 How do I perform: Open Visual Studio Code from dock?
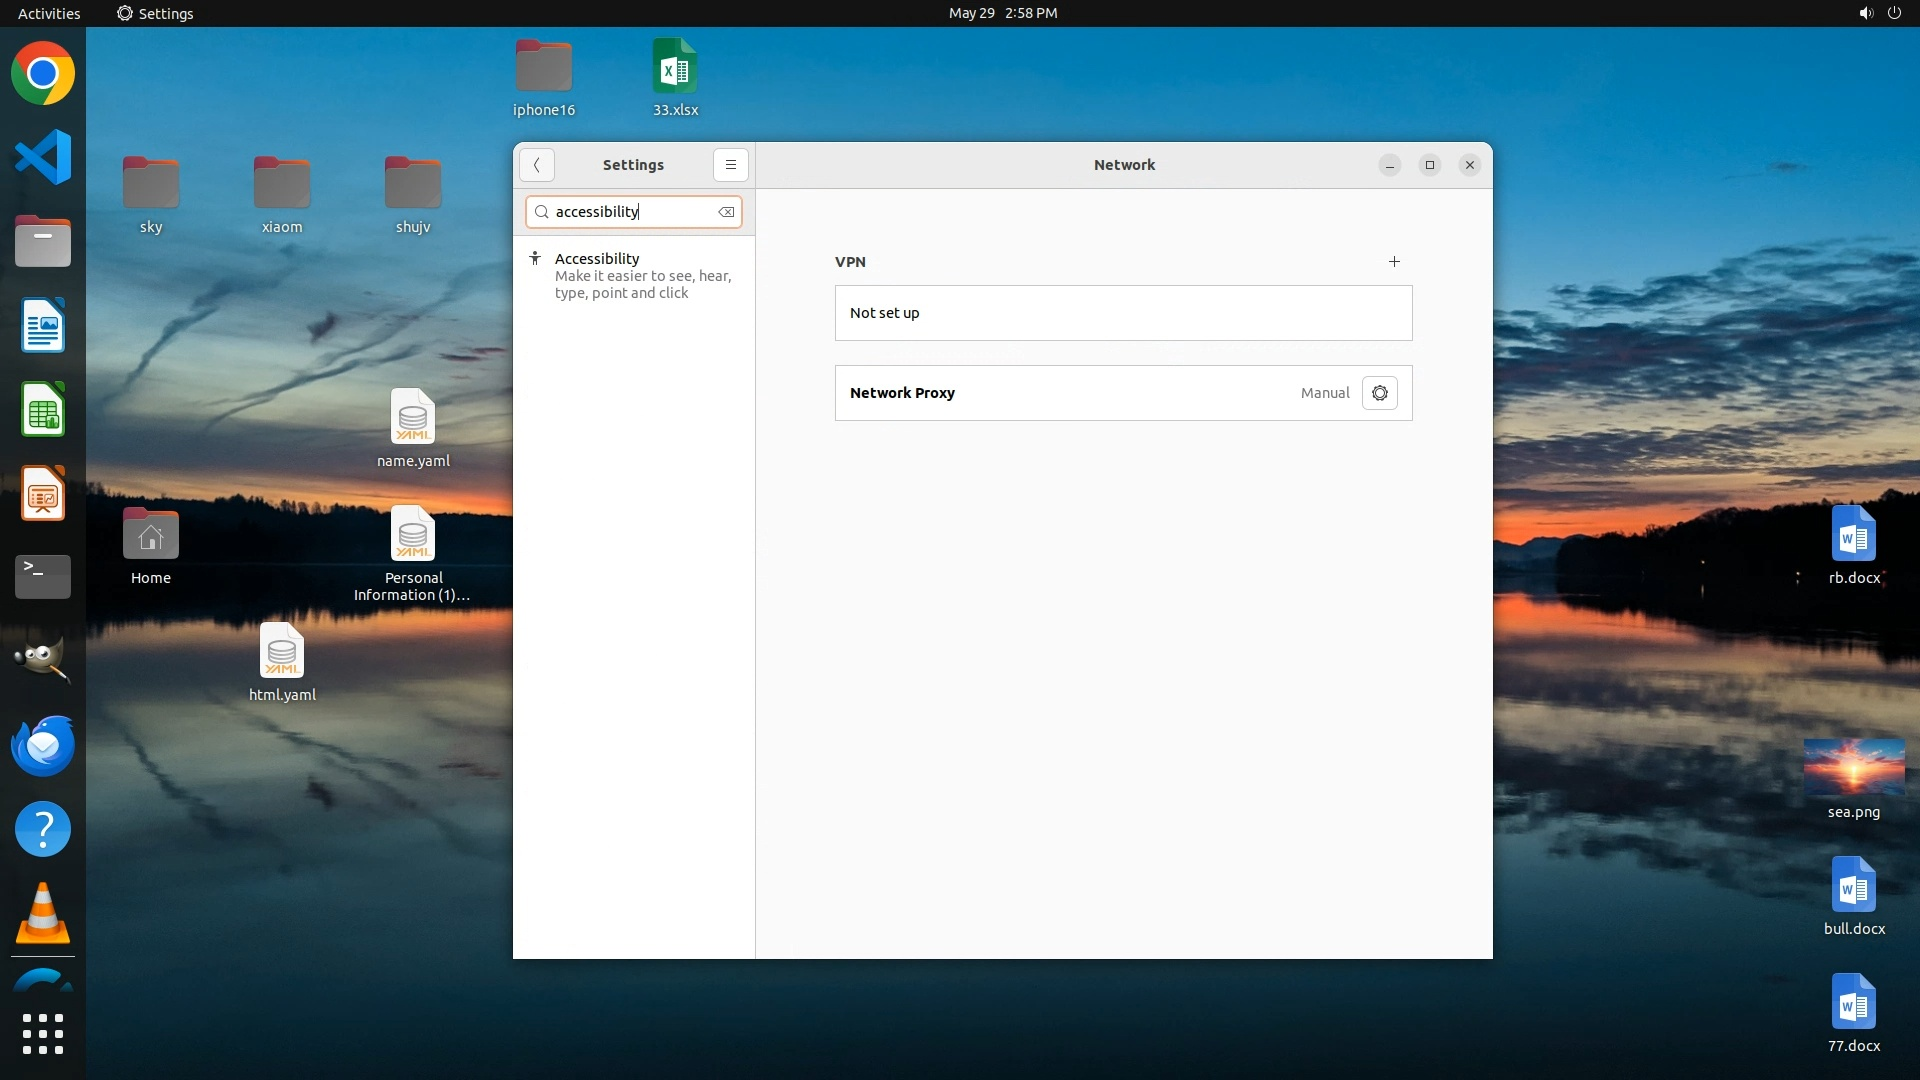(43, 158)
